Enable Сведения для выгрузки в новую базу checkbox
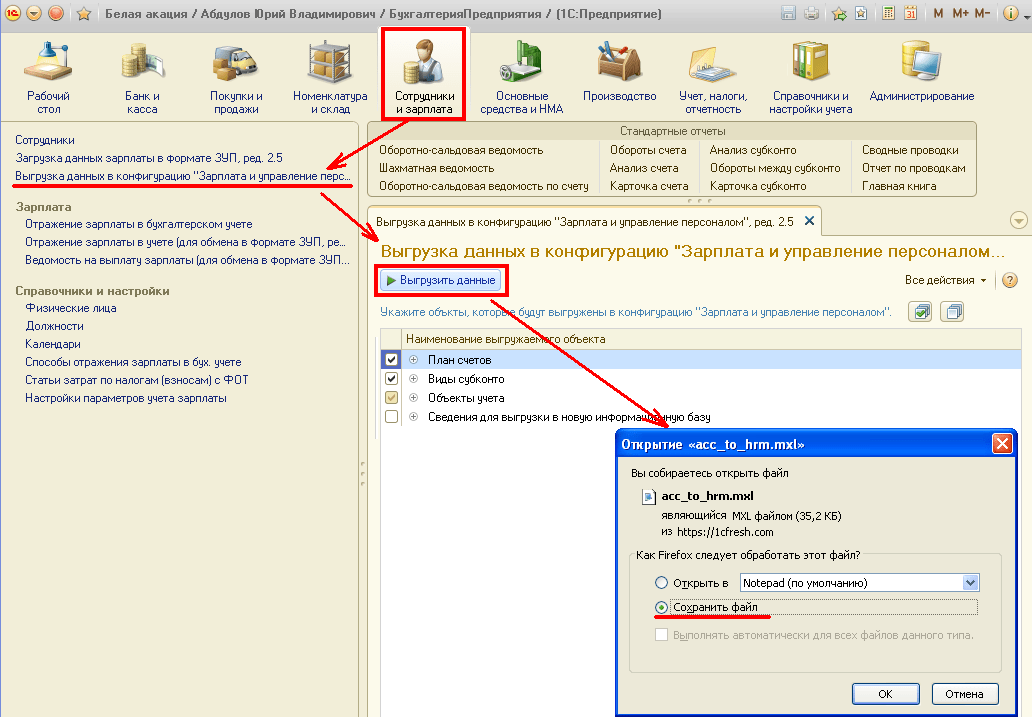Image resolution: width=1032 pixels, height=717 pixels. coord(392,417)
